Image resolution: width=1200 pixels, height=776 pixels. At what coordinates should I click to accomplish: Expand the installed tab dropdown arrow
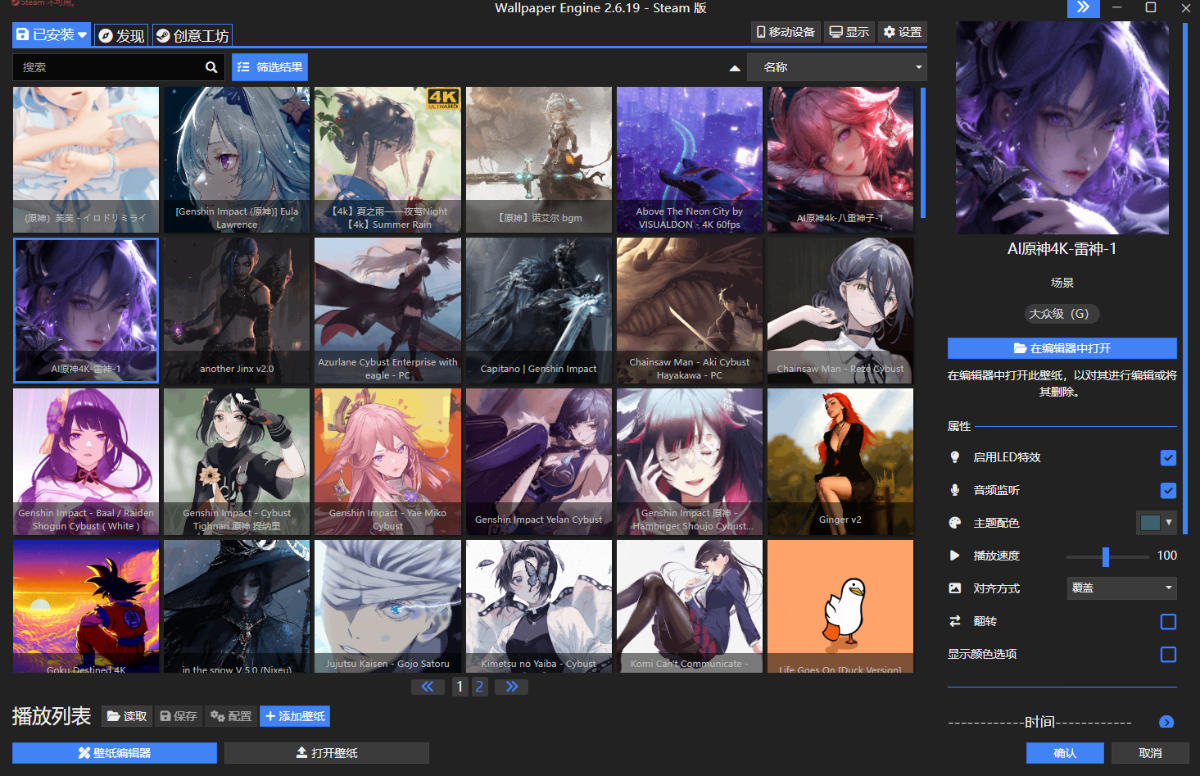[83, 35]
